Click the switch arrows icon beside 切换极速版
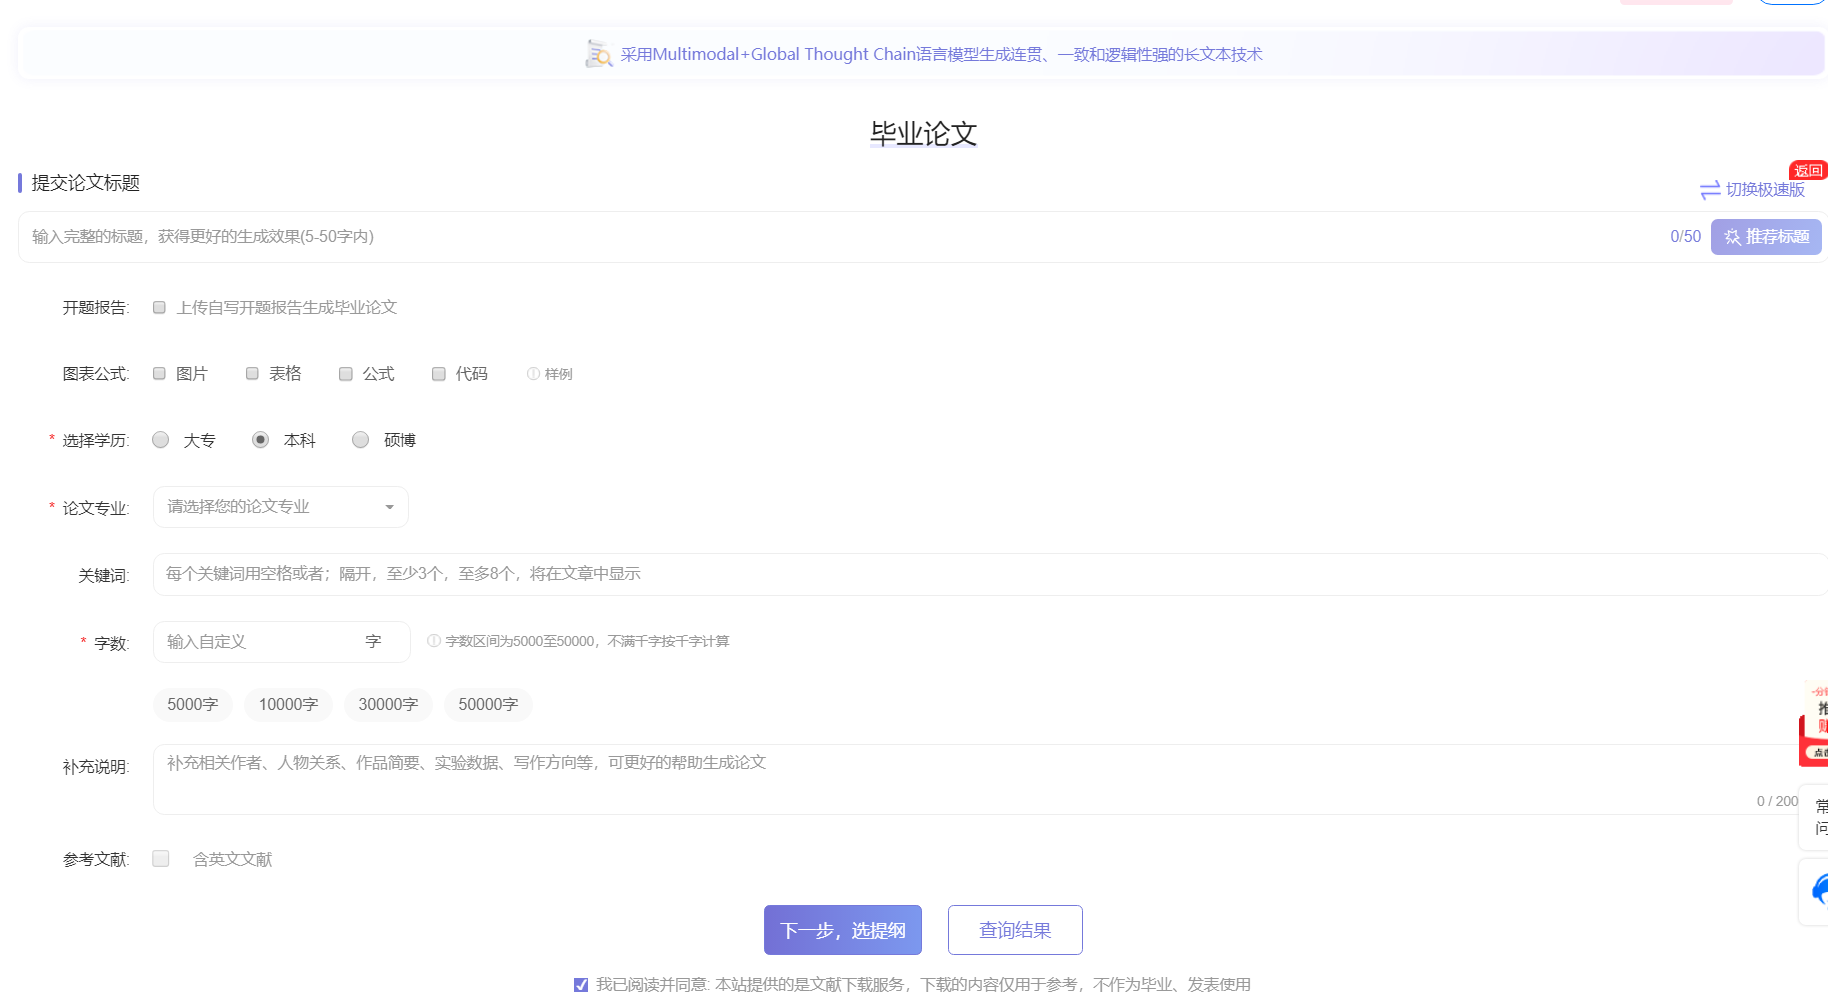The width and height of the screenshot is (1828, 1006). [x=1710, y=190]
